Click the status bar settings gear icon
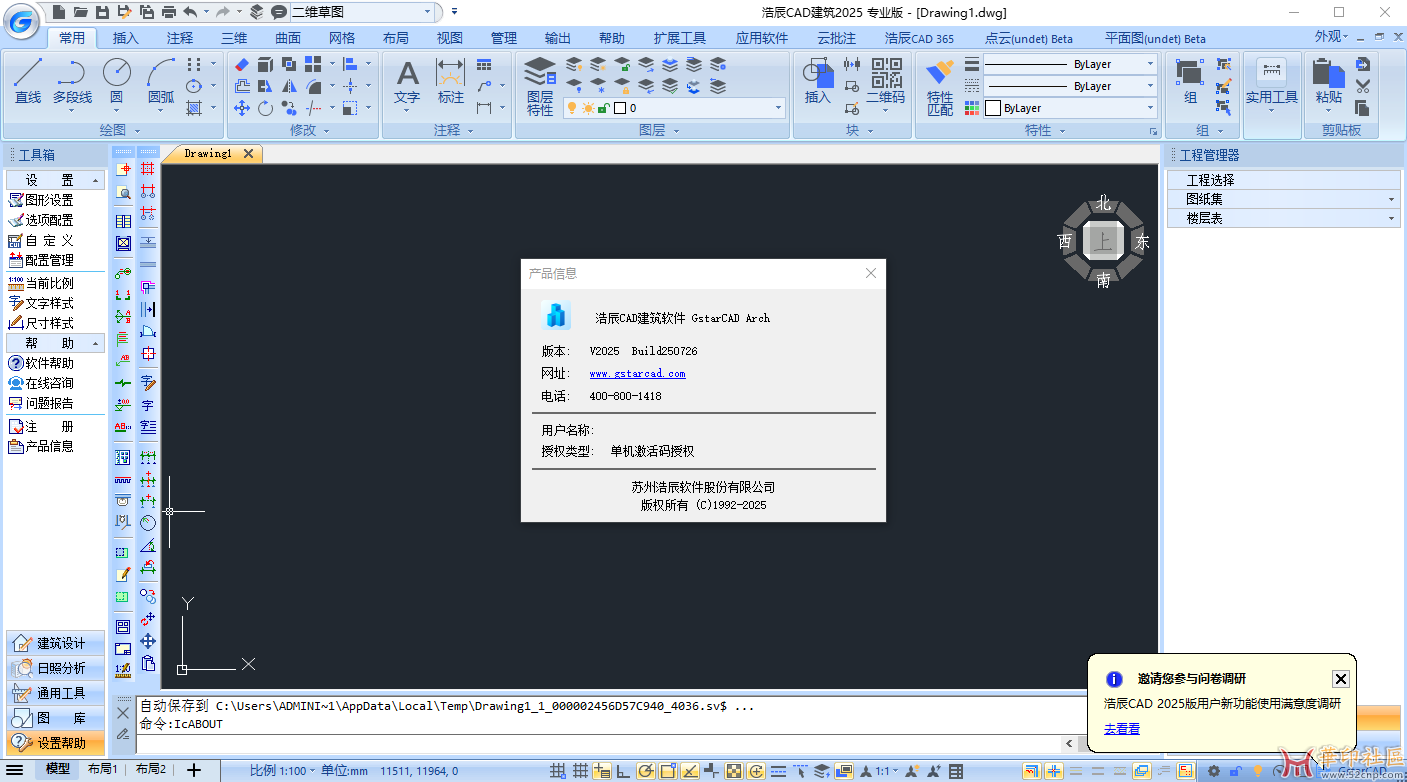Viewport: 1407px width, 782px height. click(1214, 771)
